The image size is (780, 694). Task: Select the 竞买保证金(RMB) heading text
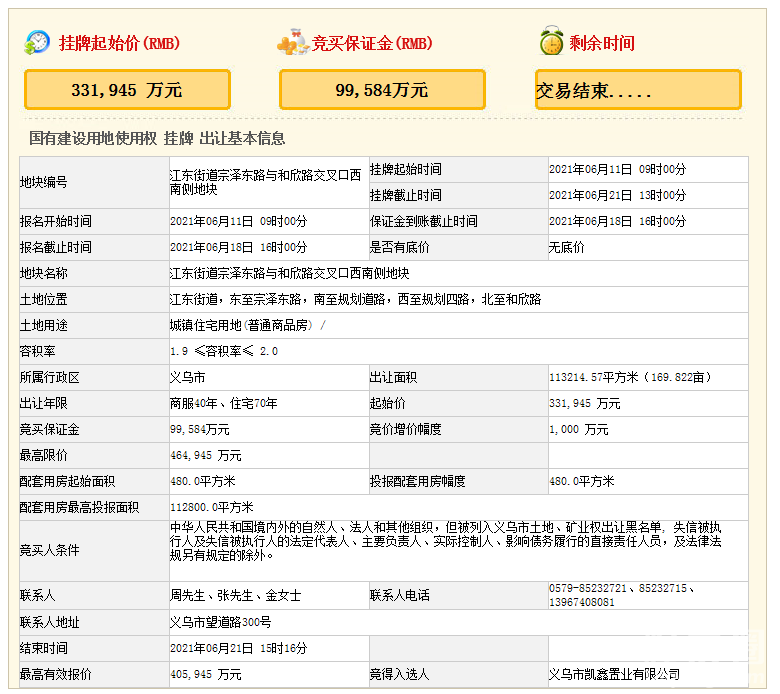[x=372, y=43]
